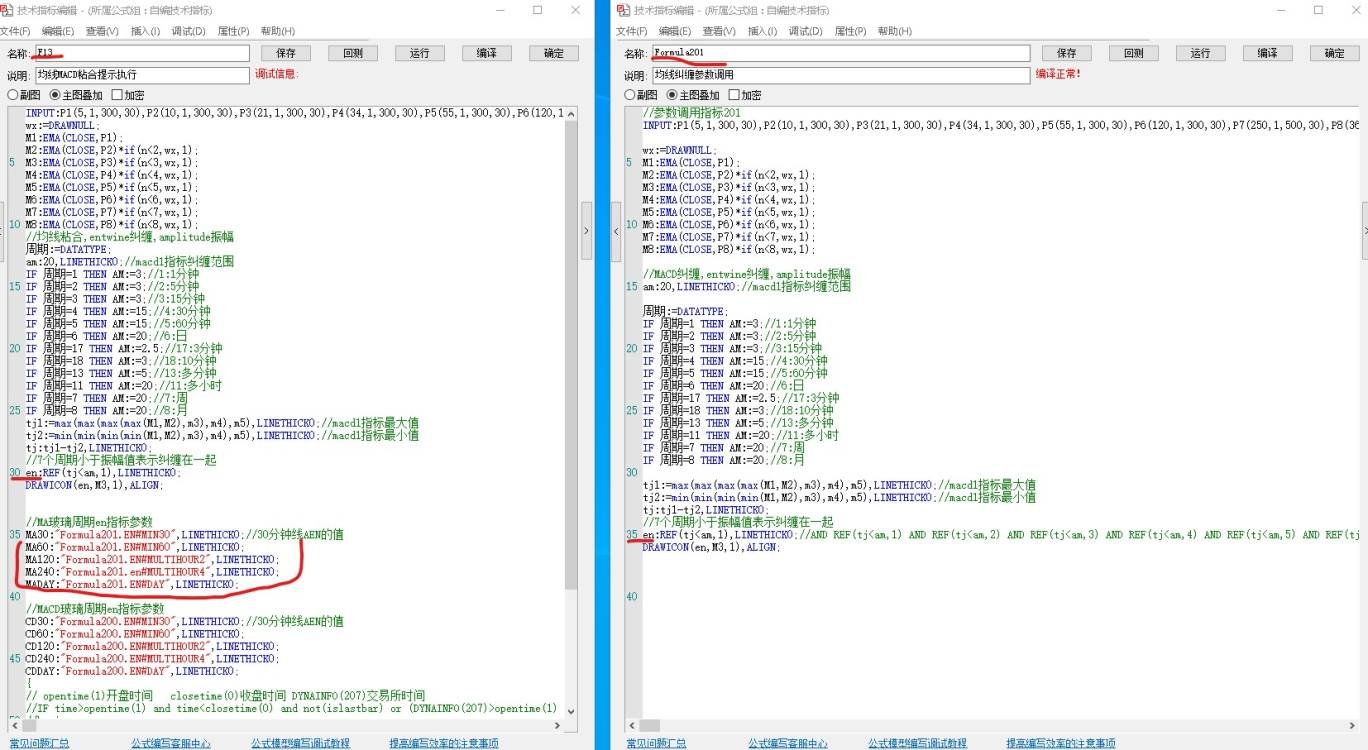Screen dimensions: 1368x750
Task: Open 文件(F) menu in right Formula201 window
Action: pos(632,31)
